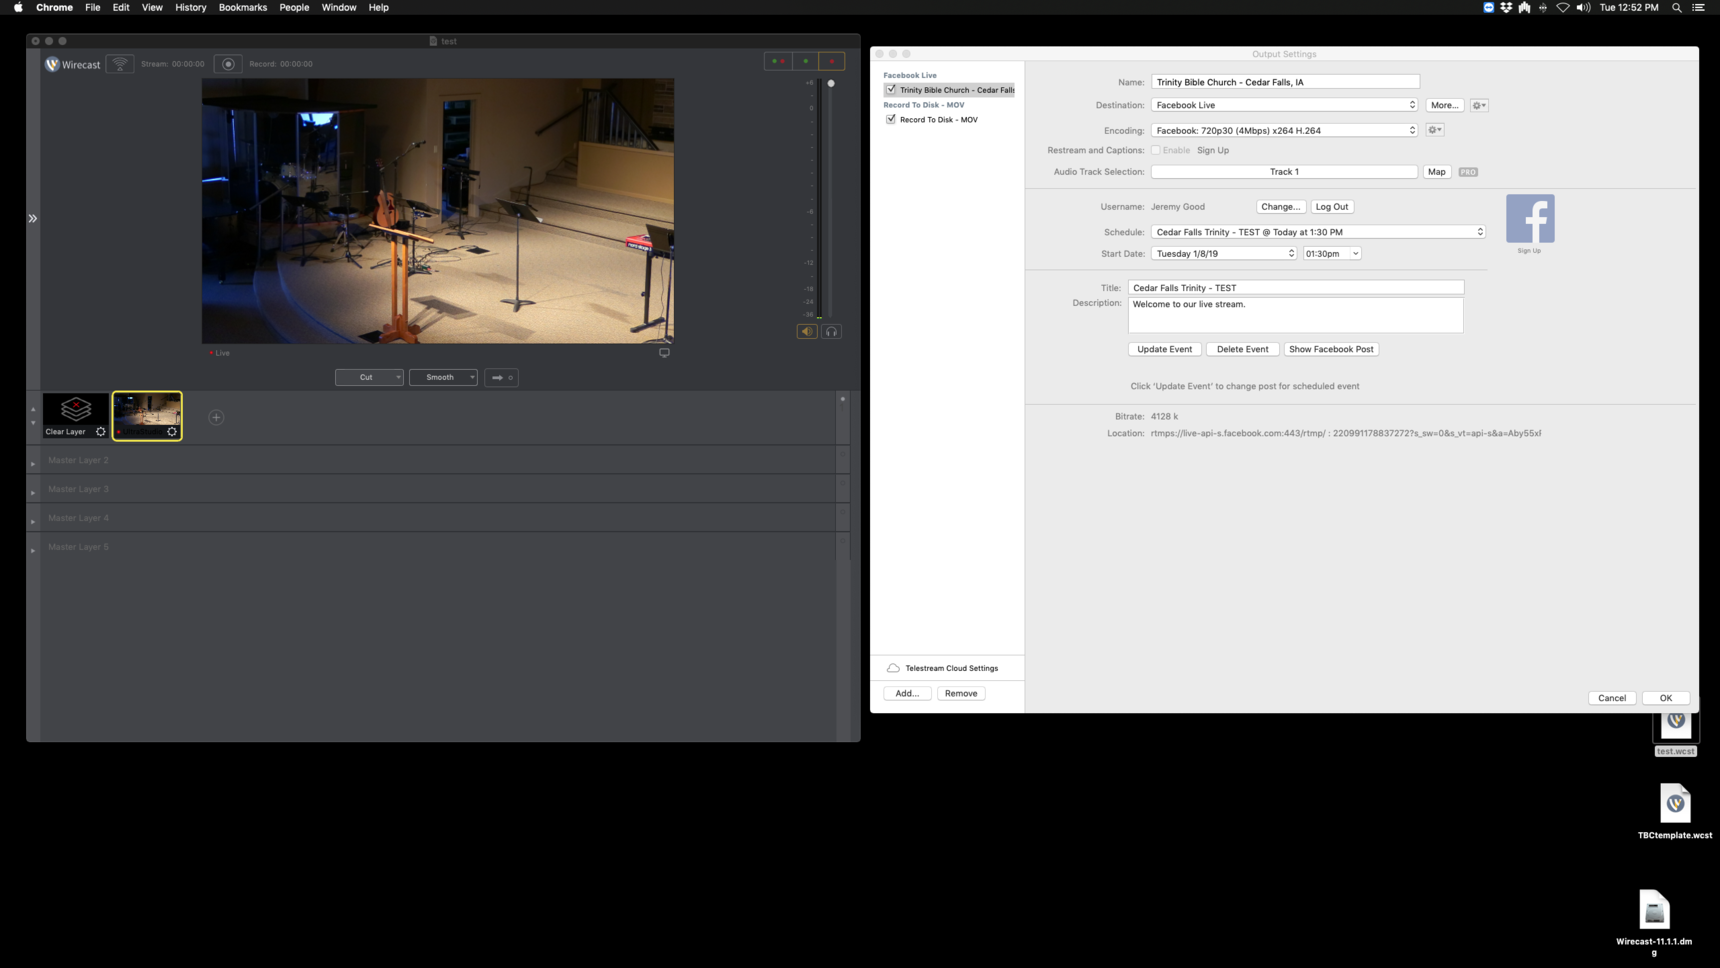Open the encoding gear menu
The image size is (1720, 968).
1435,130
